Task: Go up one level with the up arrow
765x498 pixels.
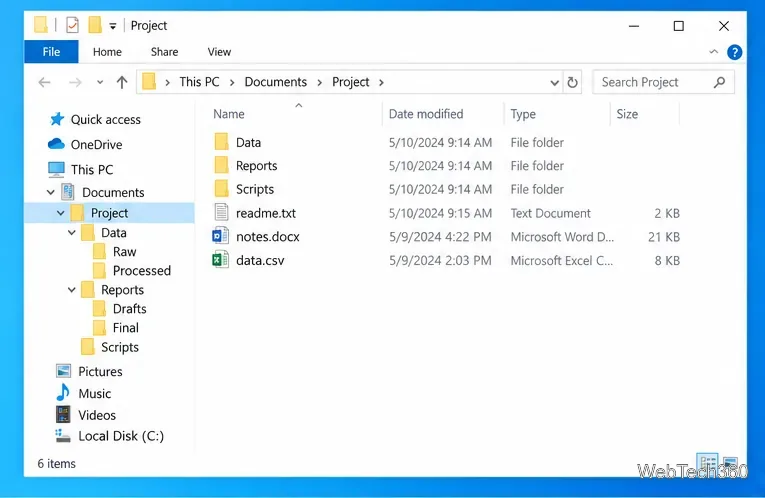Action: tap(122, 82)
